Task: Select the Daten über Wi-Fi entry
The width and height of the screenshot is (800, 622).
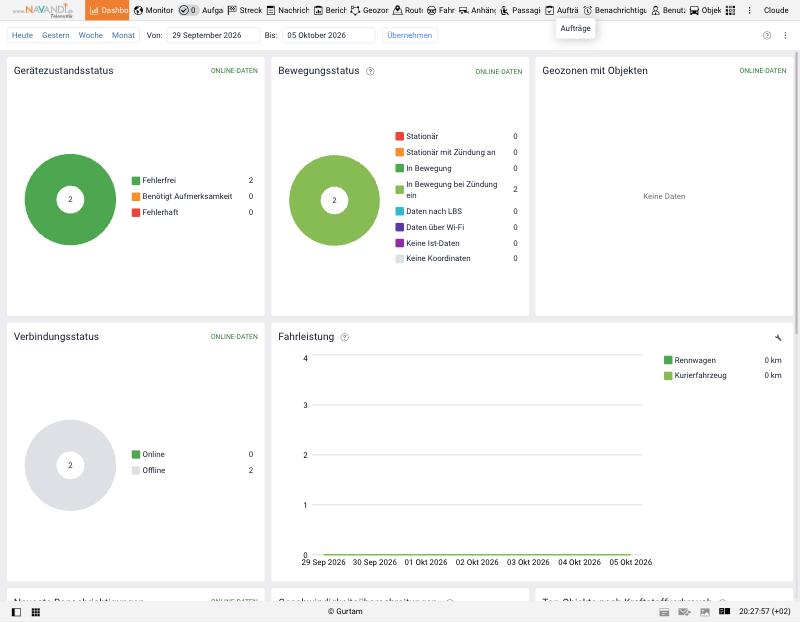Action: click(x=457, y=227)
